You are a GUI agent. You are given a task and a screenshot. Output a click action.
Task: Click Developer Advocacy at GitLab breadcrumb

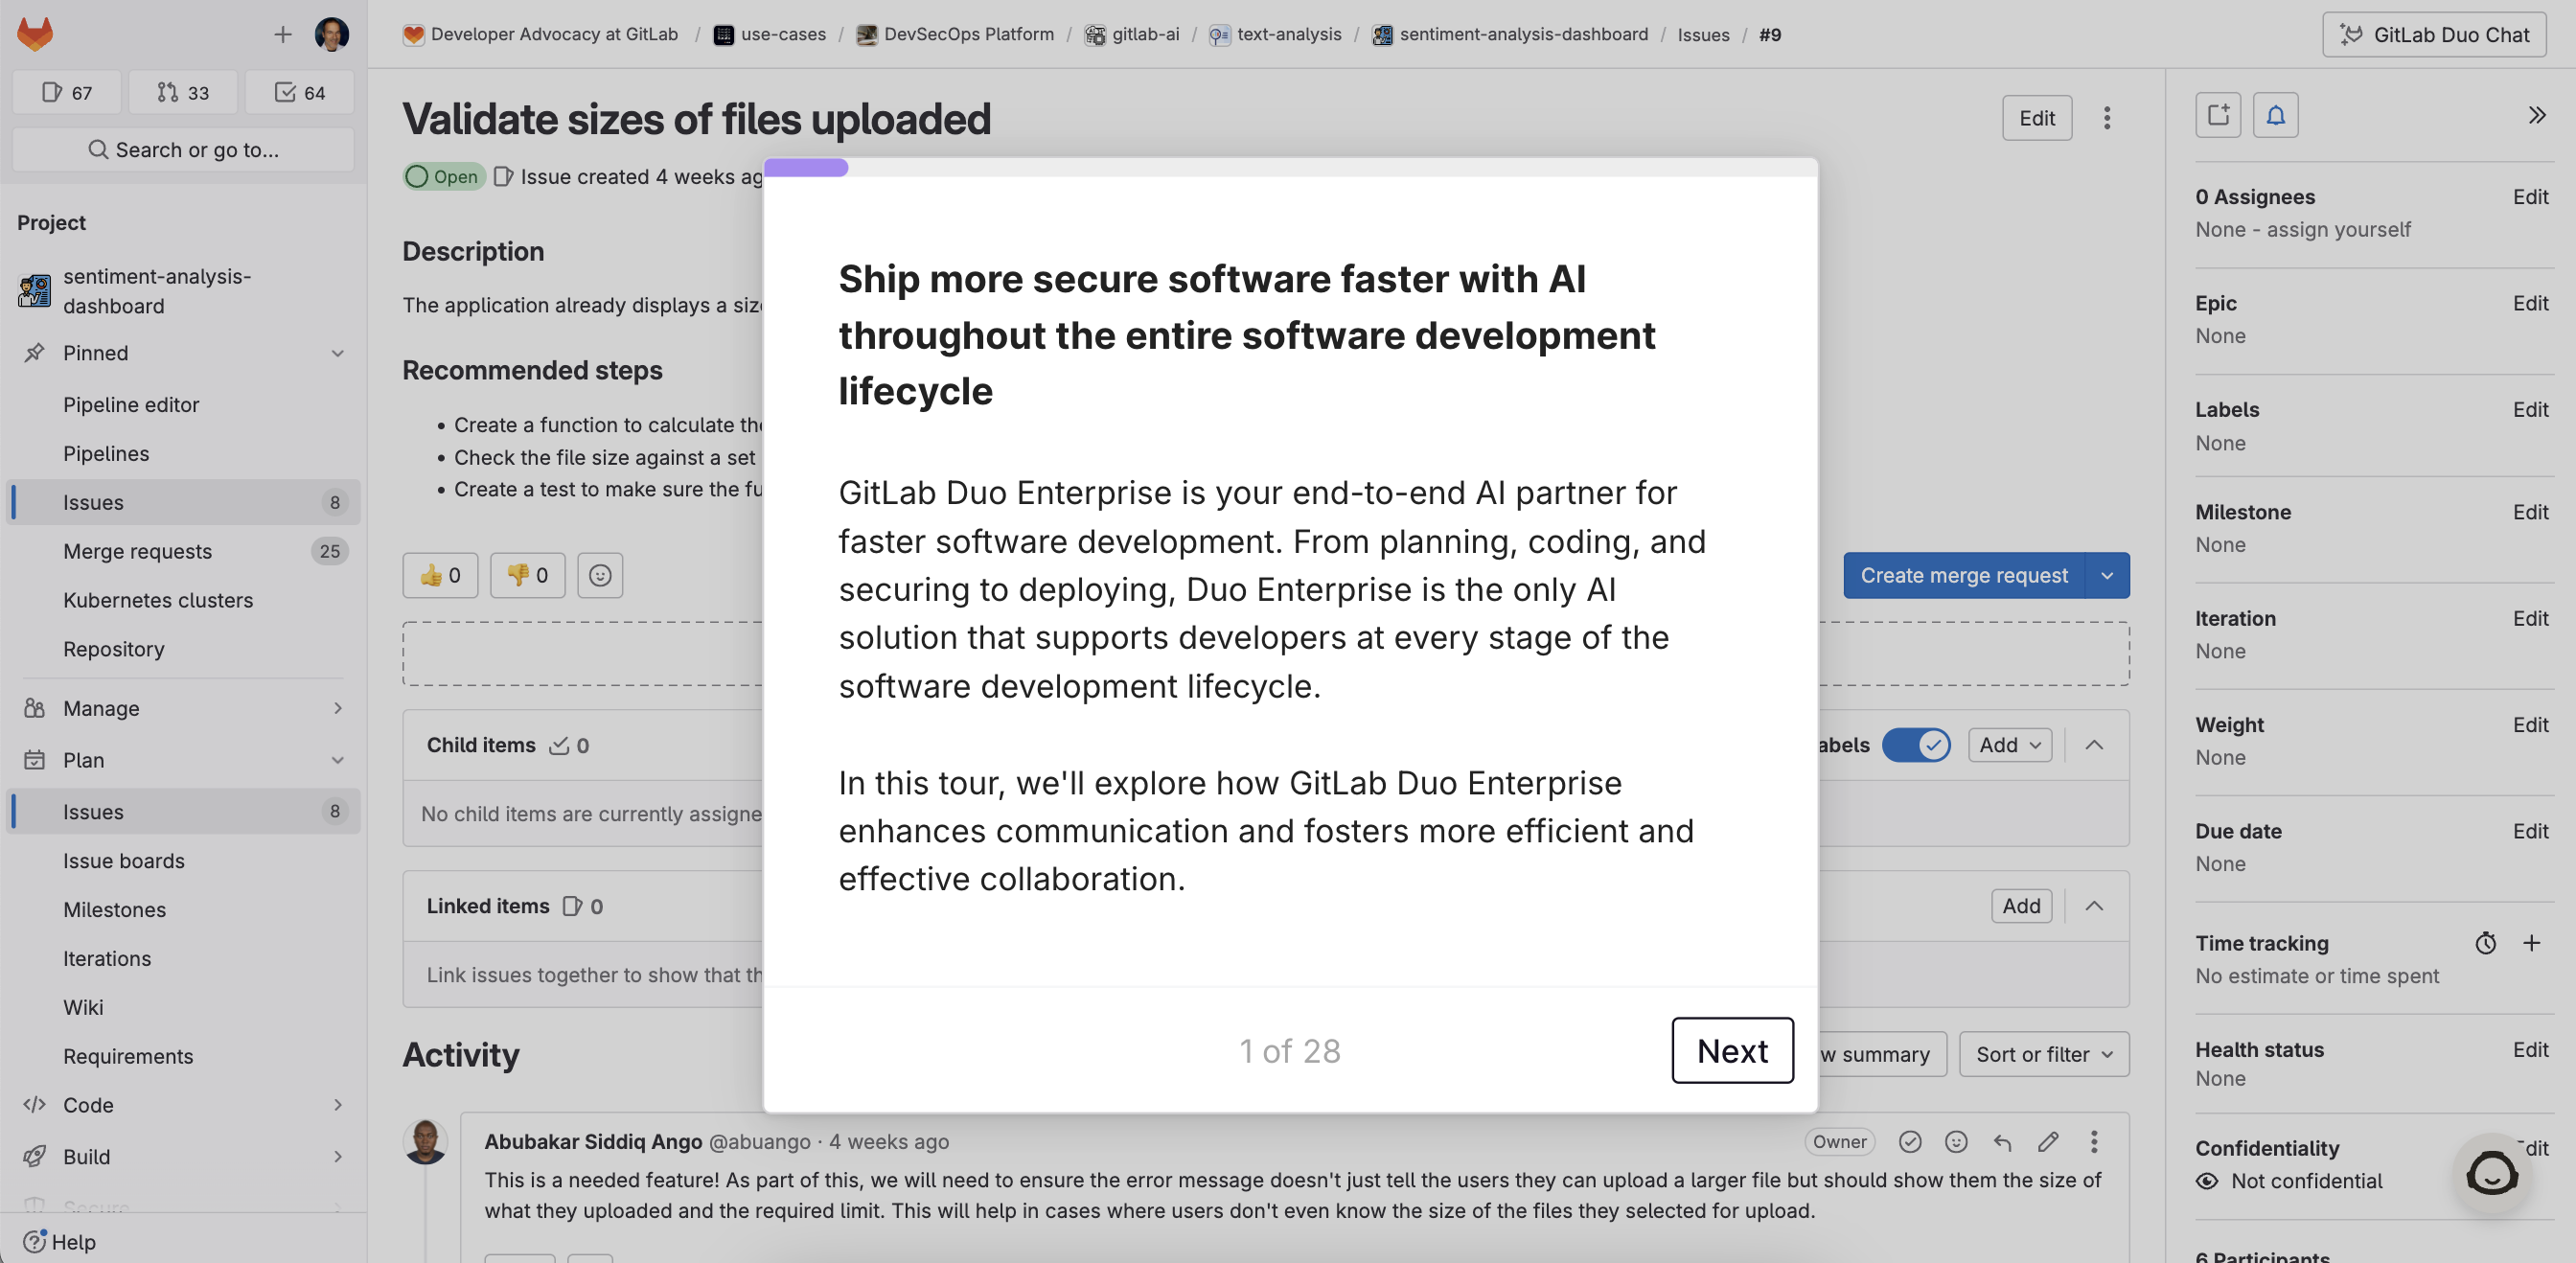click(541, 35)
